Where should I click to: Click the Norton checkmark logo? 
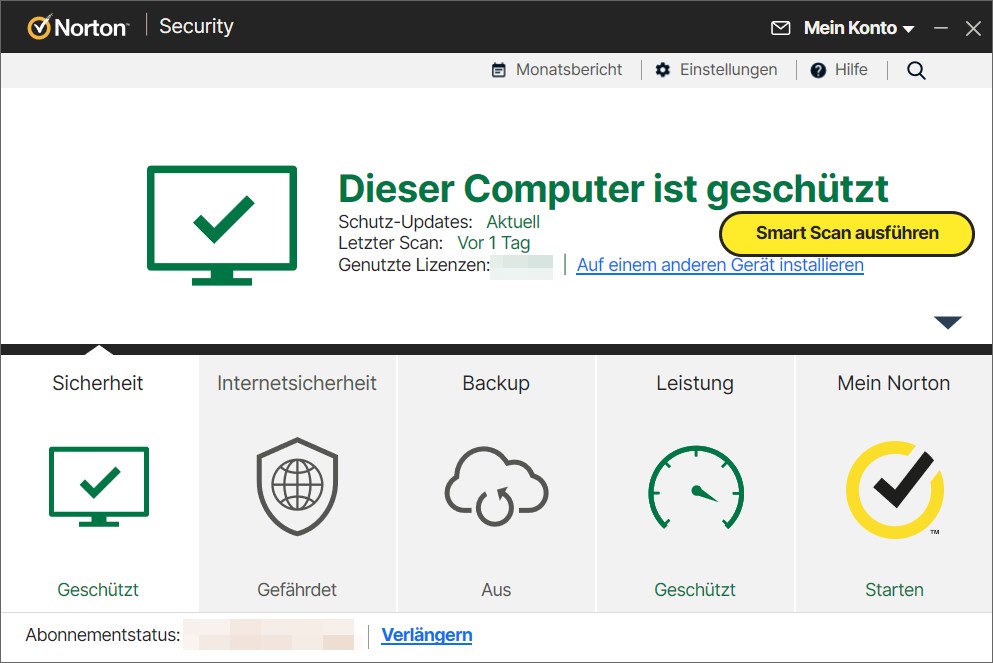pos(39,27)
